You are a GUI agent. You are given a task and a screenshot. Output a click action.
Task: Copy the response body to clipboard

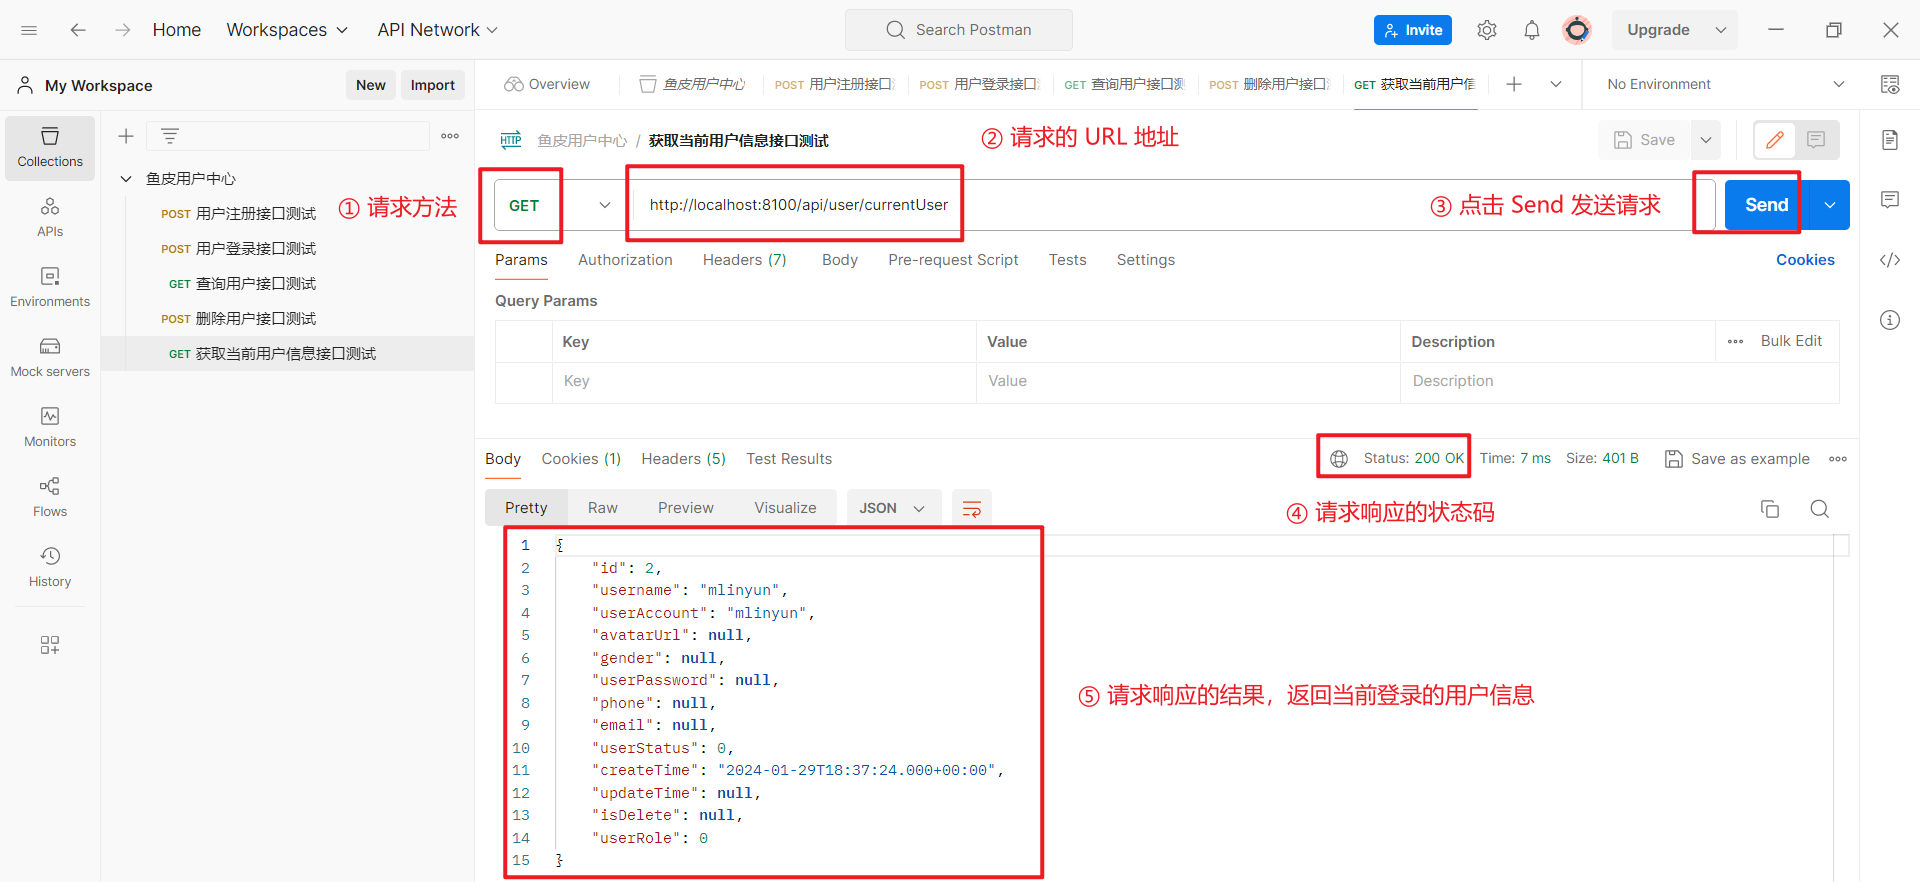1769,509
